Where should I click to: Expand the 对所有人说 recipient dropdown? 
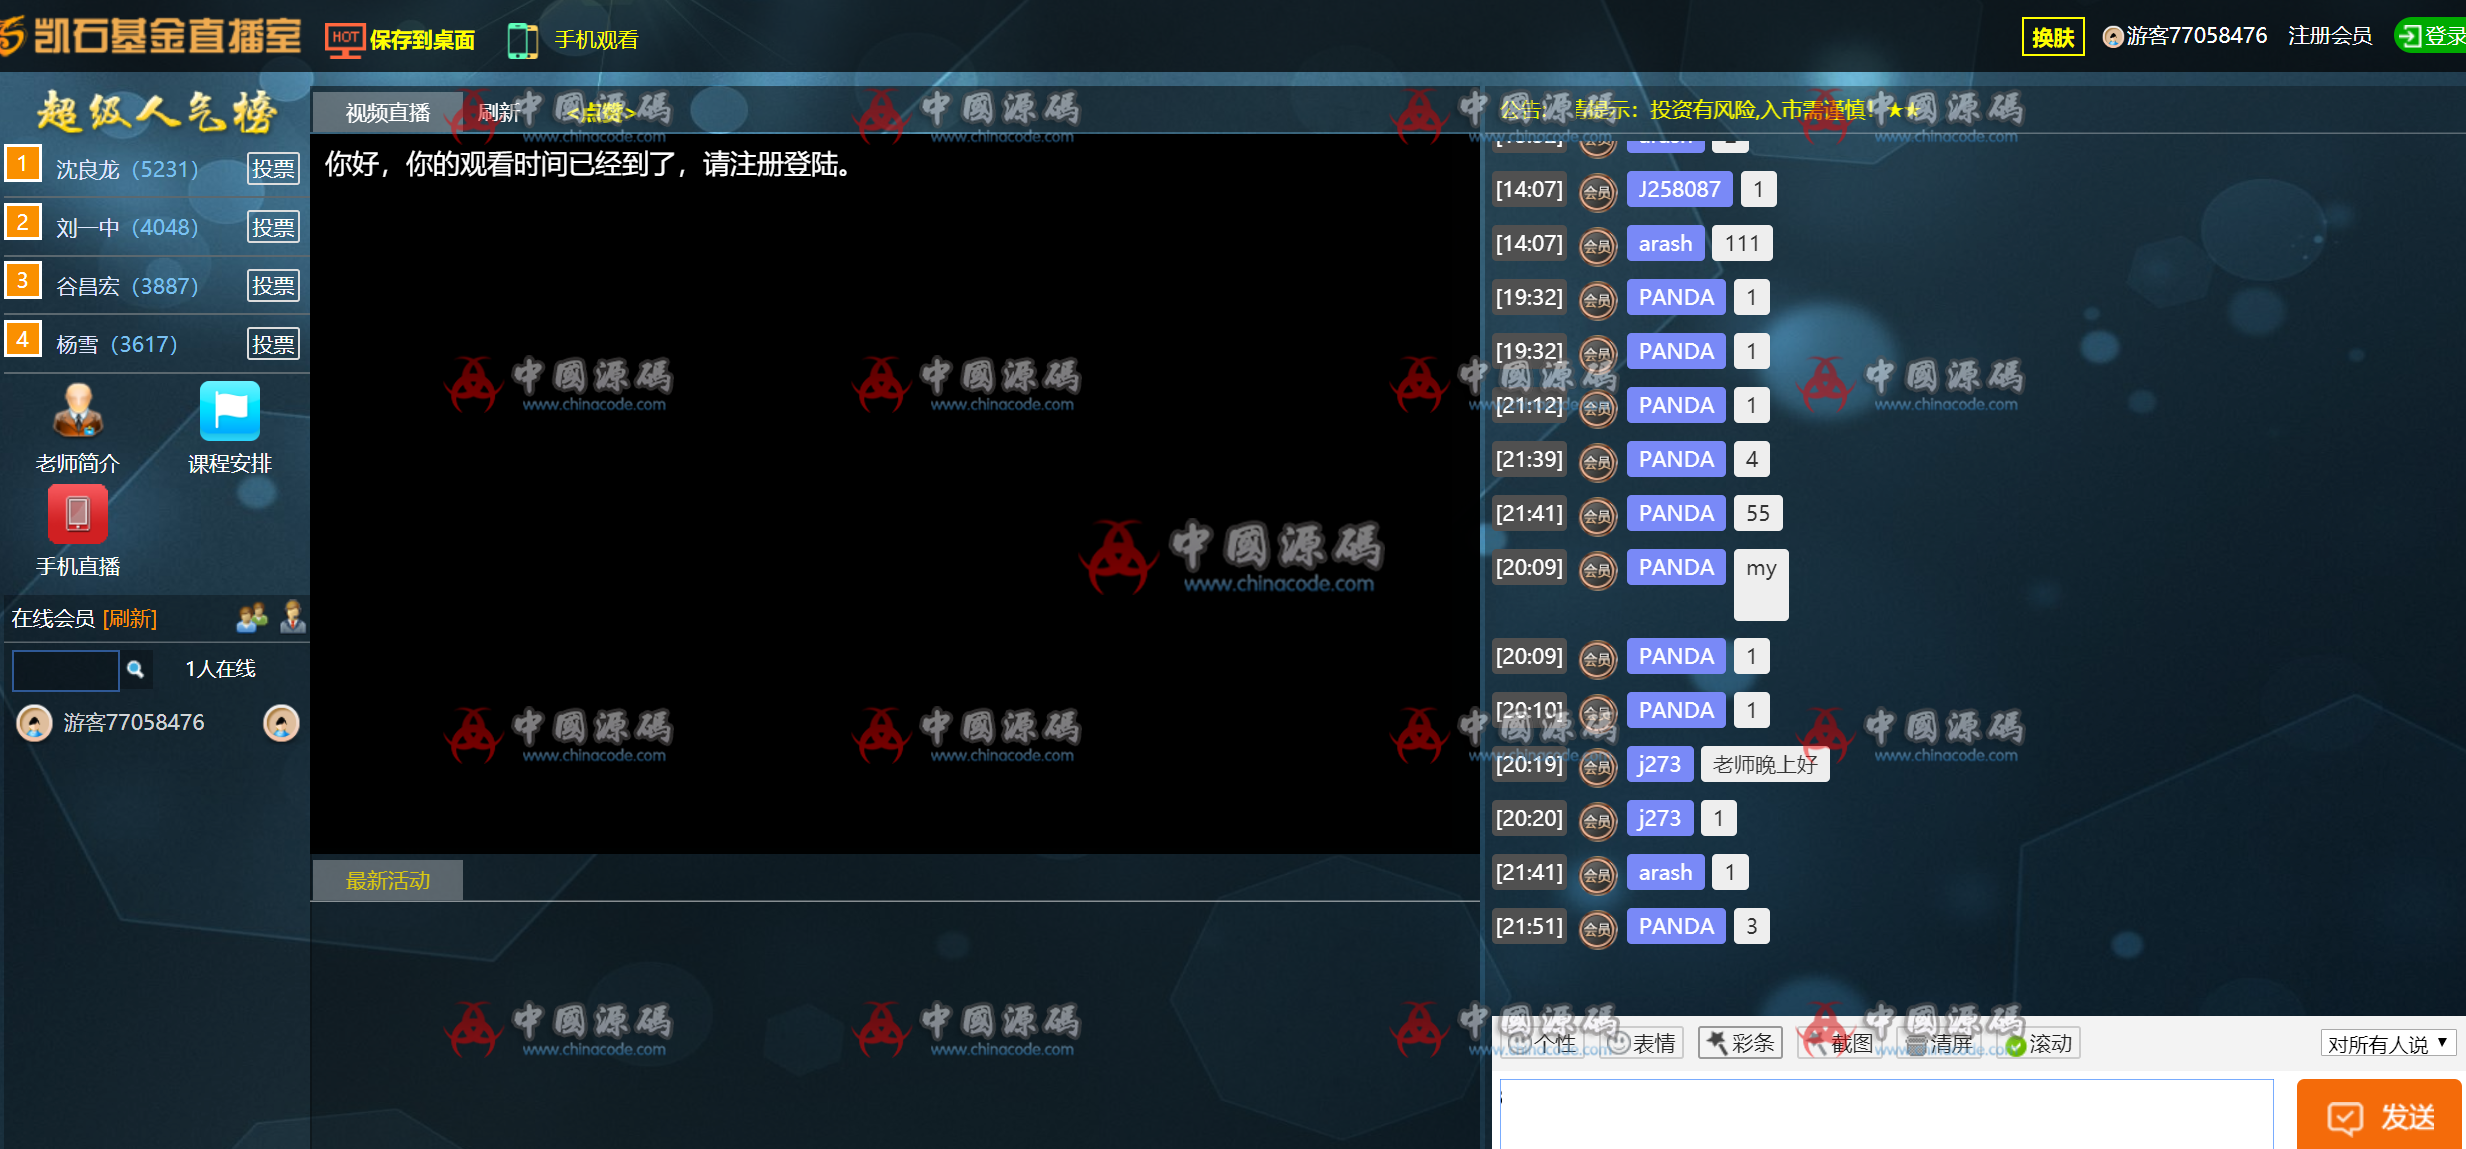point(2387,1044)
